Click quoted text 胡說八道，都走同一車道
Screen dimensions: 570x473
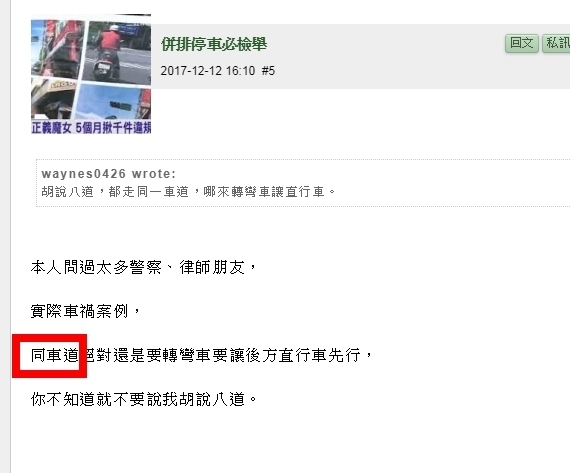point(115,192)
